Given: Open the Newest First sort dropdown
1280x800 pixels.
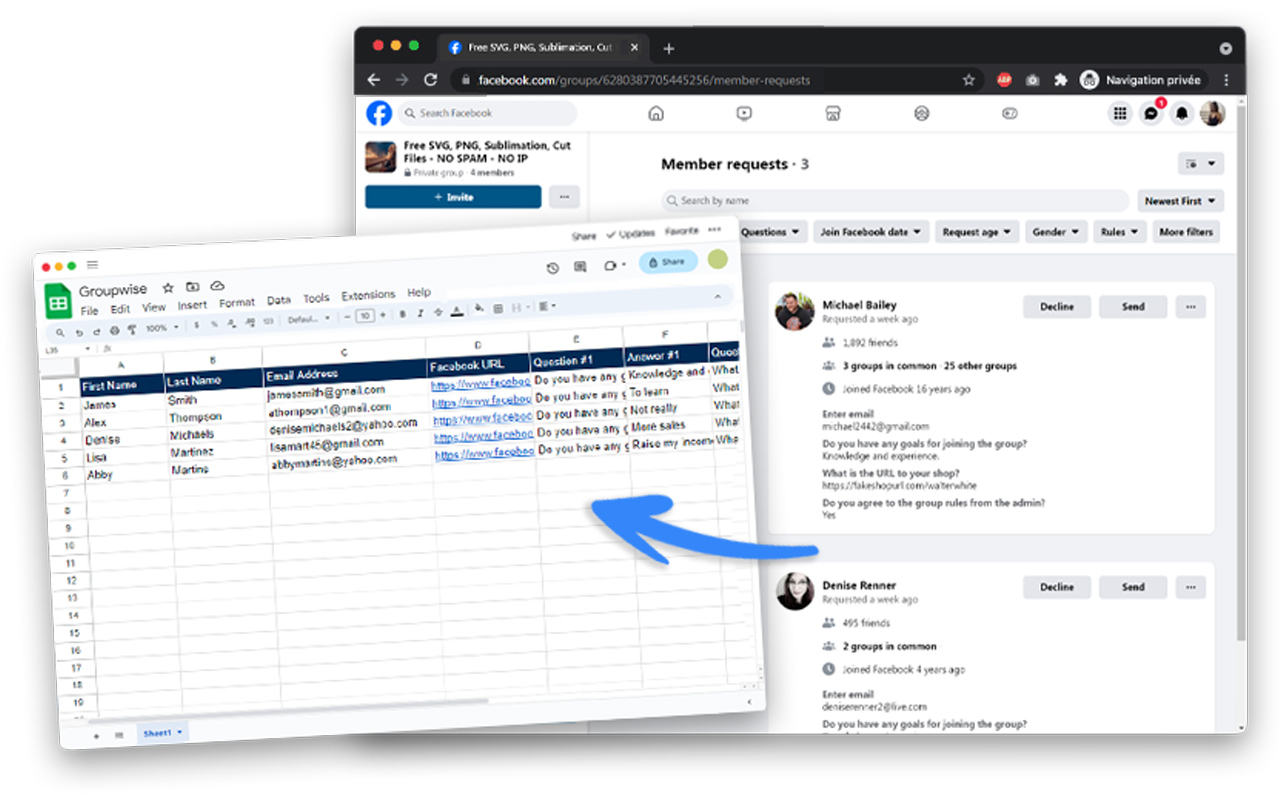Looking at the screenshot, I should pyautogui.click(x=1180, y=200).
